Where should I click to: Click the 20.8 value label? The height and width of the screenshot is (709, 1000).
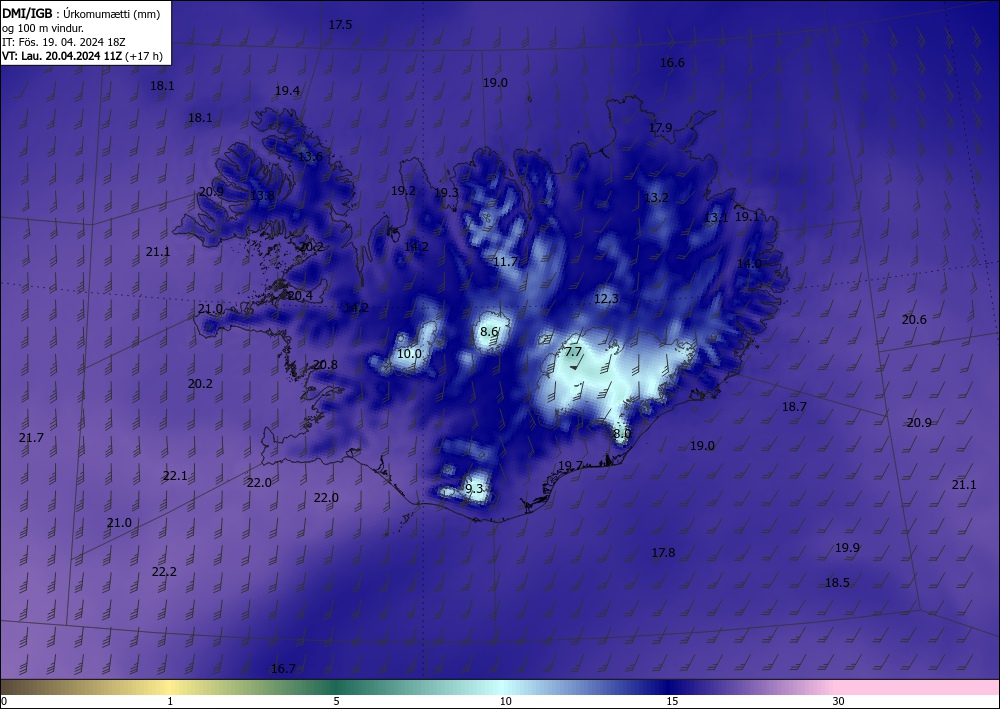[325, 365]
